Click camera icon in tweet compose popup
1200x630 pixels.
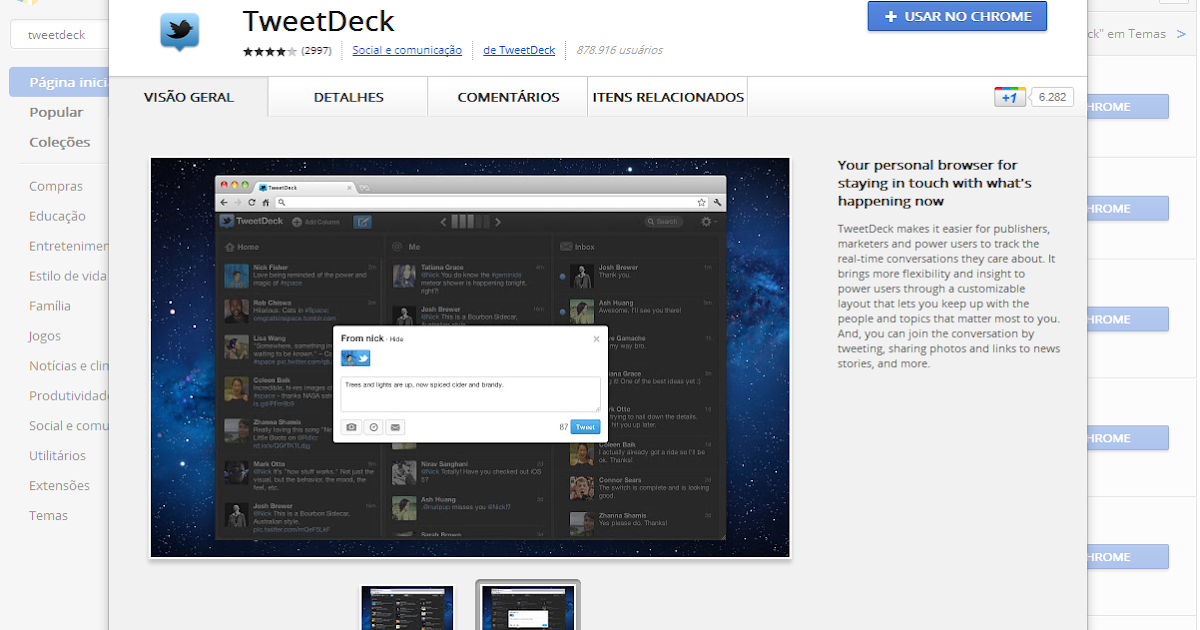click(352, 427)
